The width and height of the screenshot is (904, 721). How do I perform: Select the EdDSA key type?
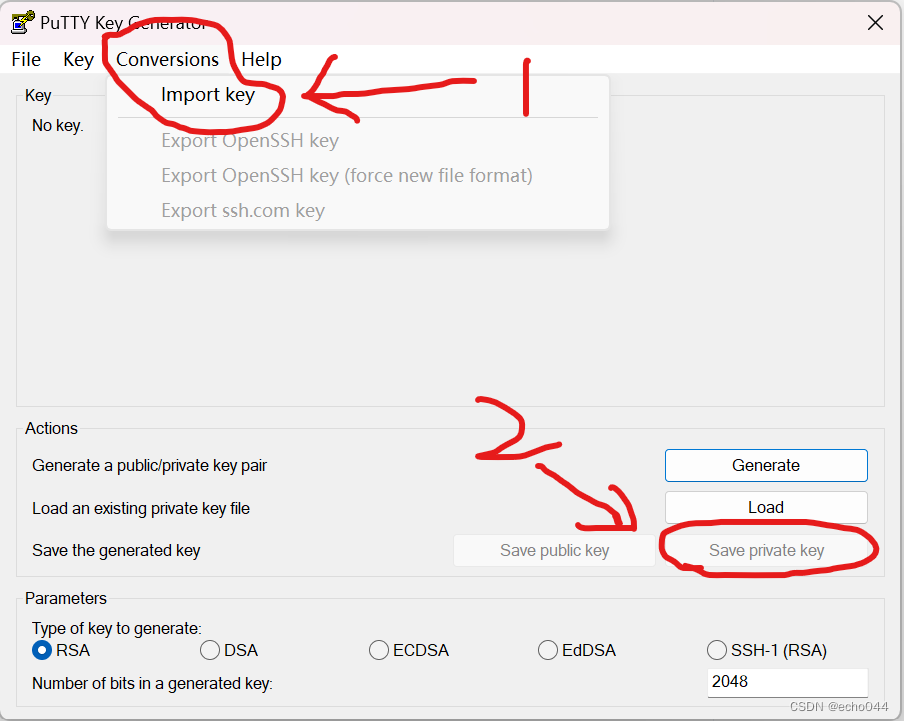(x=577, y=650)
